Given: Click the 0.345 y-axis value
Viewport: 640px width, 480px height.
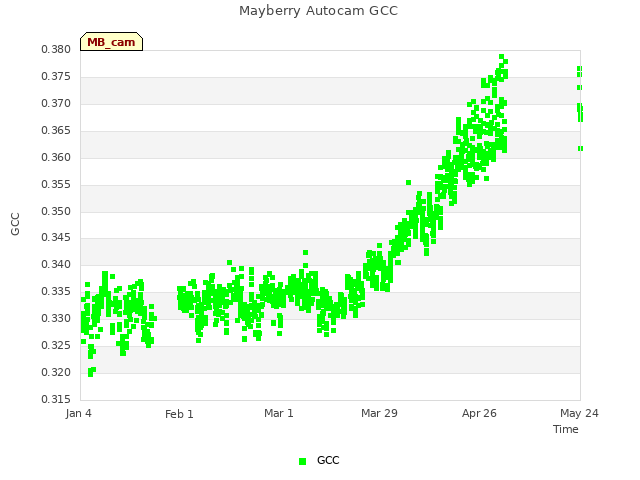Looking at the screenshot, I should [x=56, y=238].
